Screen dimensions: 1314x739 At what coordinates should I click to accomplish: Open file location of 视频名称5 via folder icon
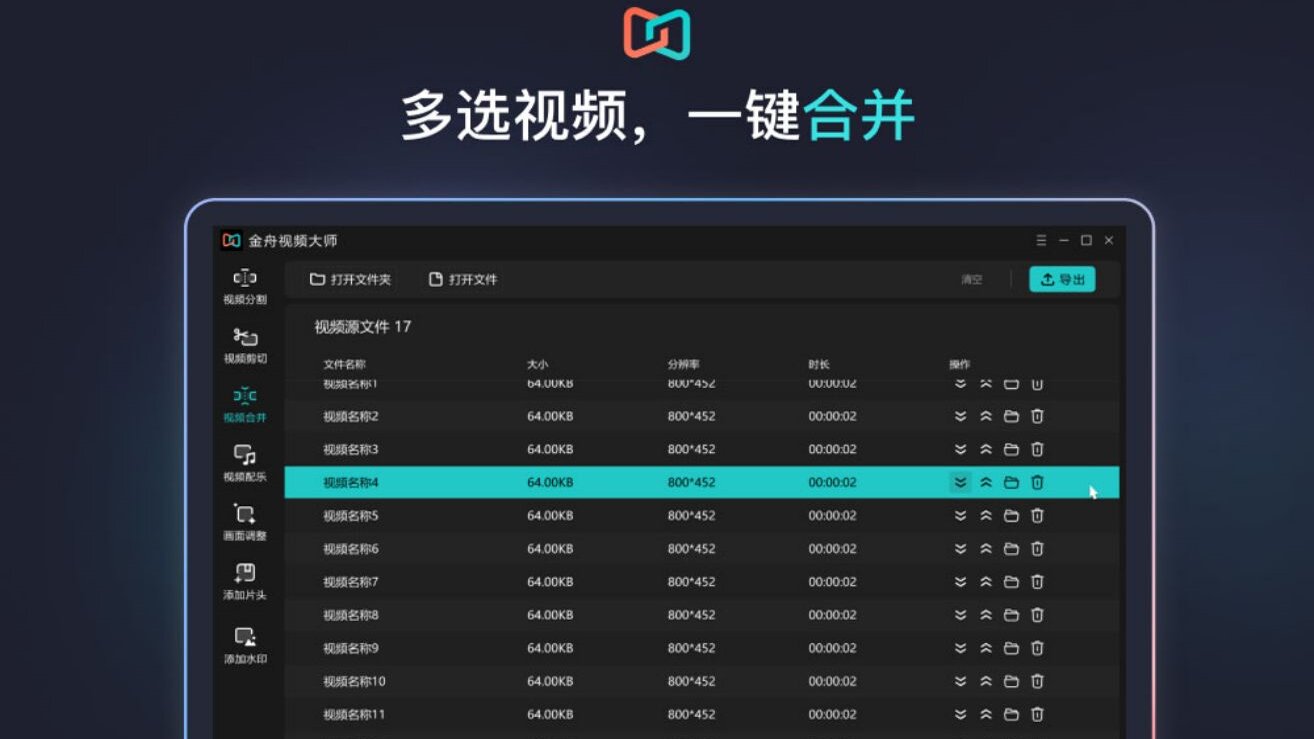pos(1010,515)
